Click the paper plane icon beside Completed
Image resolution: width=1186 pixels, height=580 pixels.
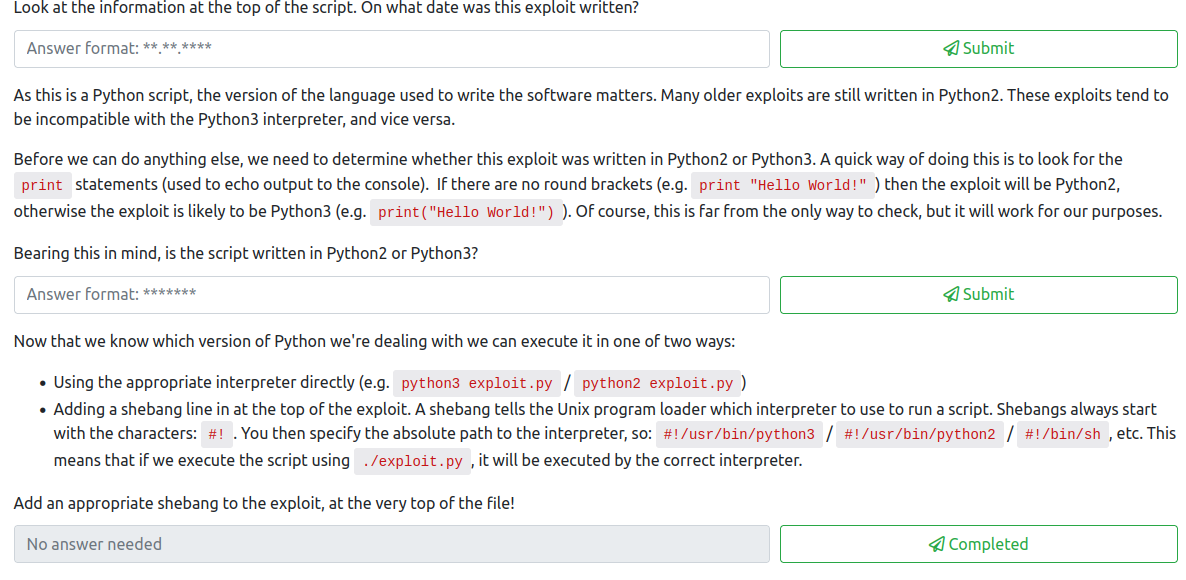(937, 545)
